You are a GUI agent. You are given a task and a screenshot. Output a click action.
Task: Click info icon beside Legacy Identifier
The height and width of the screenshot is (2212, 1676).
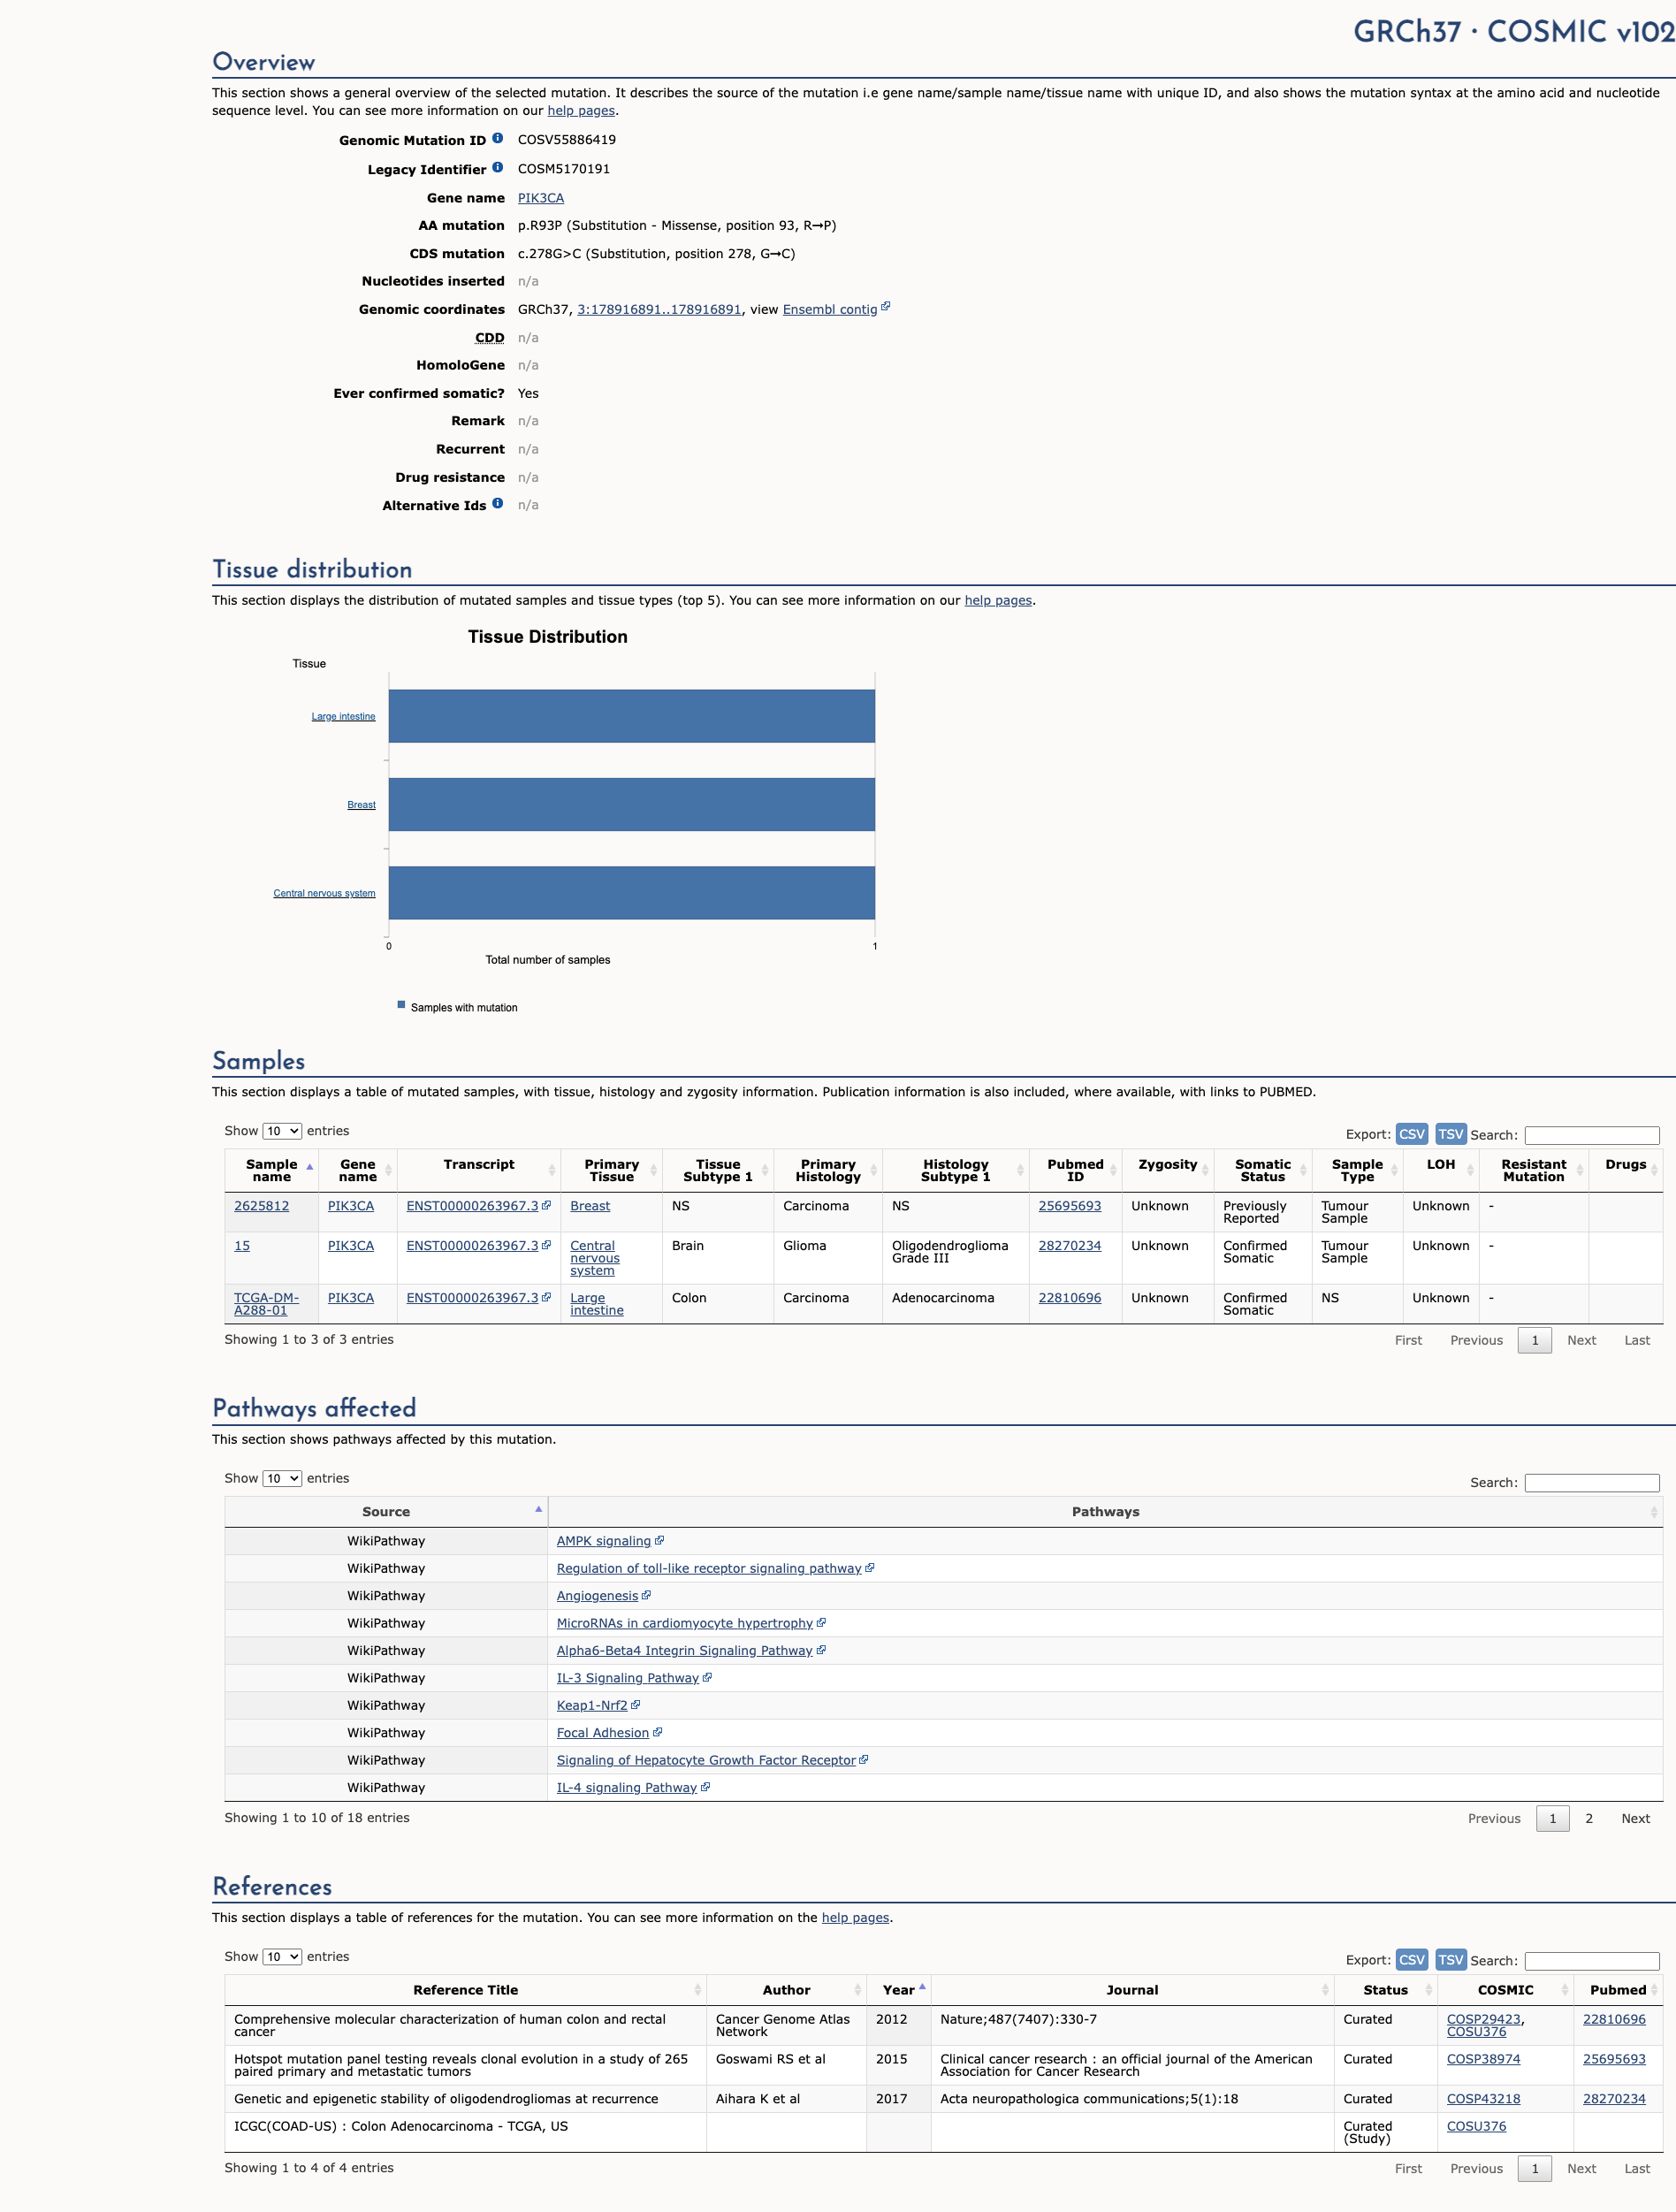coord(497,168)
